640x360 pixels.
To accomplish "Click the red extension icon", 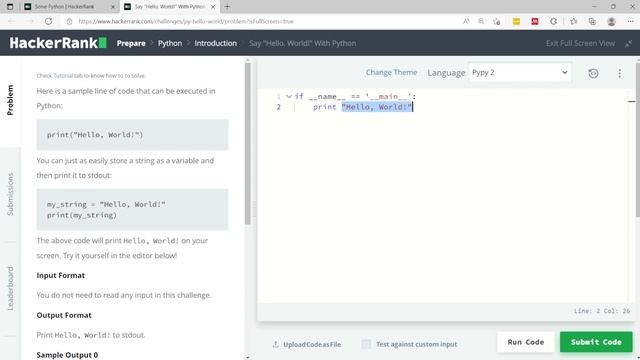I will (535, 21).
